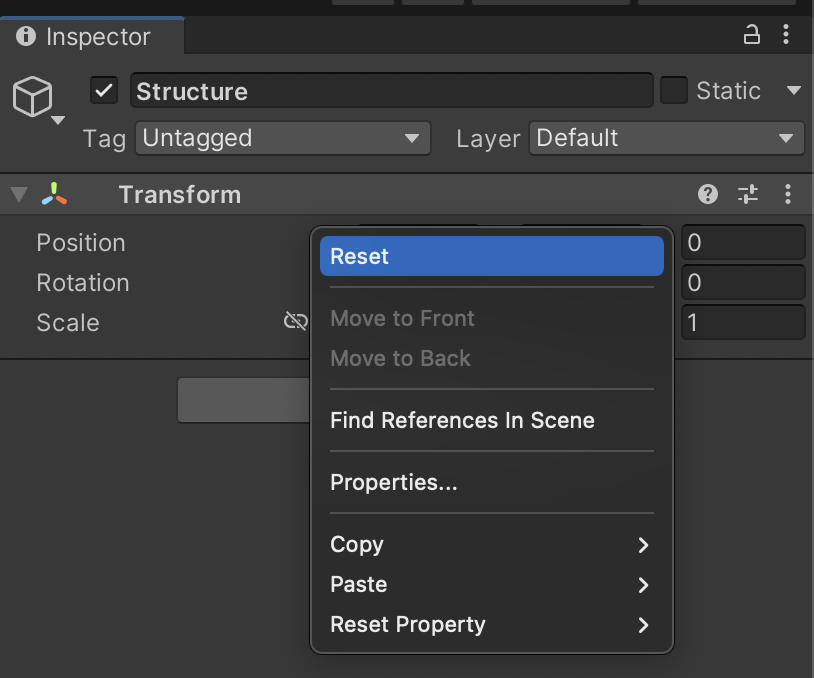Select Properties... from the context menu
814x678 pixels.
coord(394,483)
